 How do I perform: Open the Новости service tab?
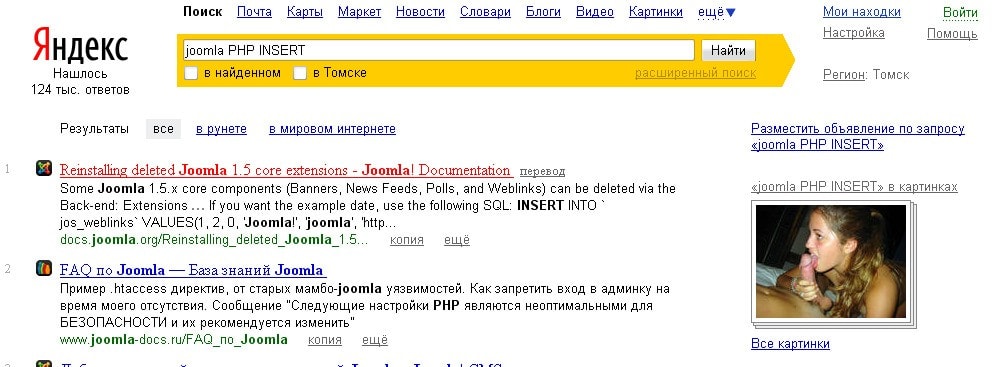pyautogui.click(x=420, y=11)
